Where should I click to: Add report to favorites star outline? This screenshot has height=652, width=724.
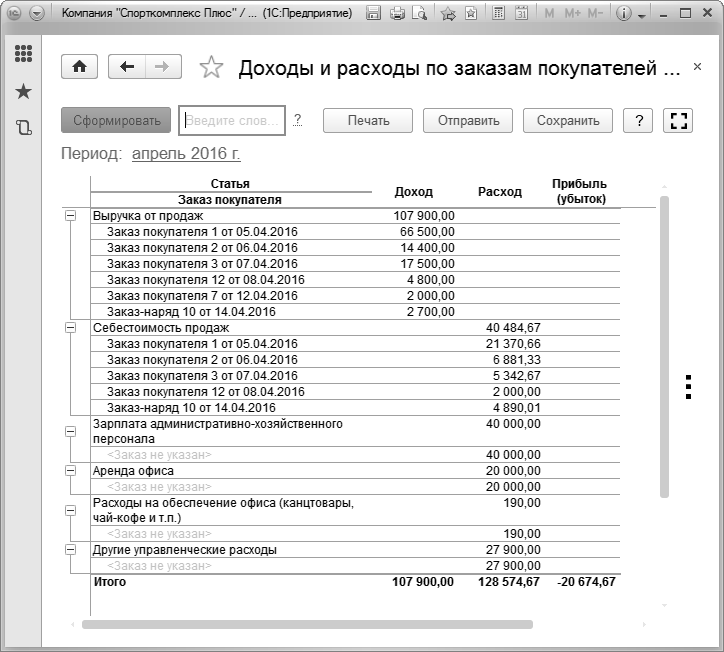(211, 67)
